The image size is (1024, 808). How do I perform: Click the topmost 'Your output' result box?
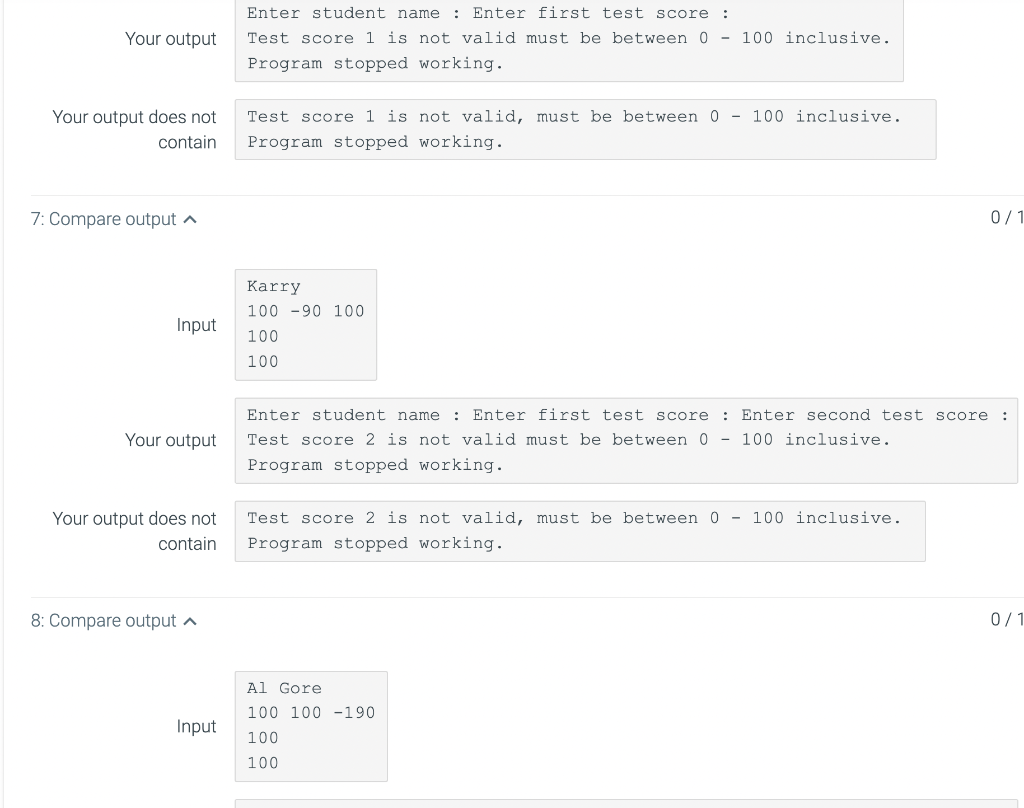pos(568,40)
